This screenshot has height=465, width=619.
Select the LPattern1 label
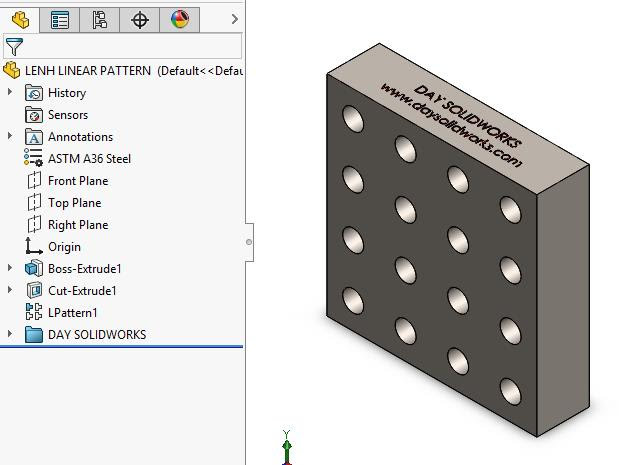click(73, 313)
